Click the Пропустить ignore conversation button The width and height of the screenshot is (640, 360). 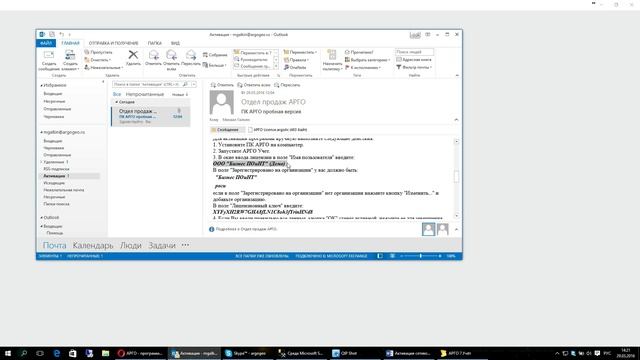tap(98, 52)
